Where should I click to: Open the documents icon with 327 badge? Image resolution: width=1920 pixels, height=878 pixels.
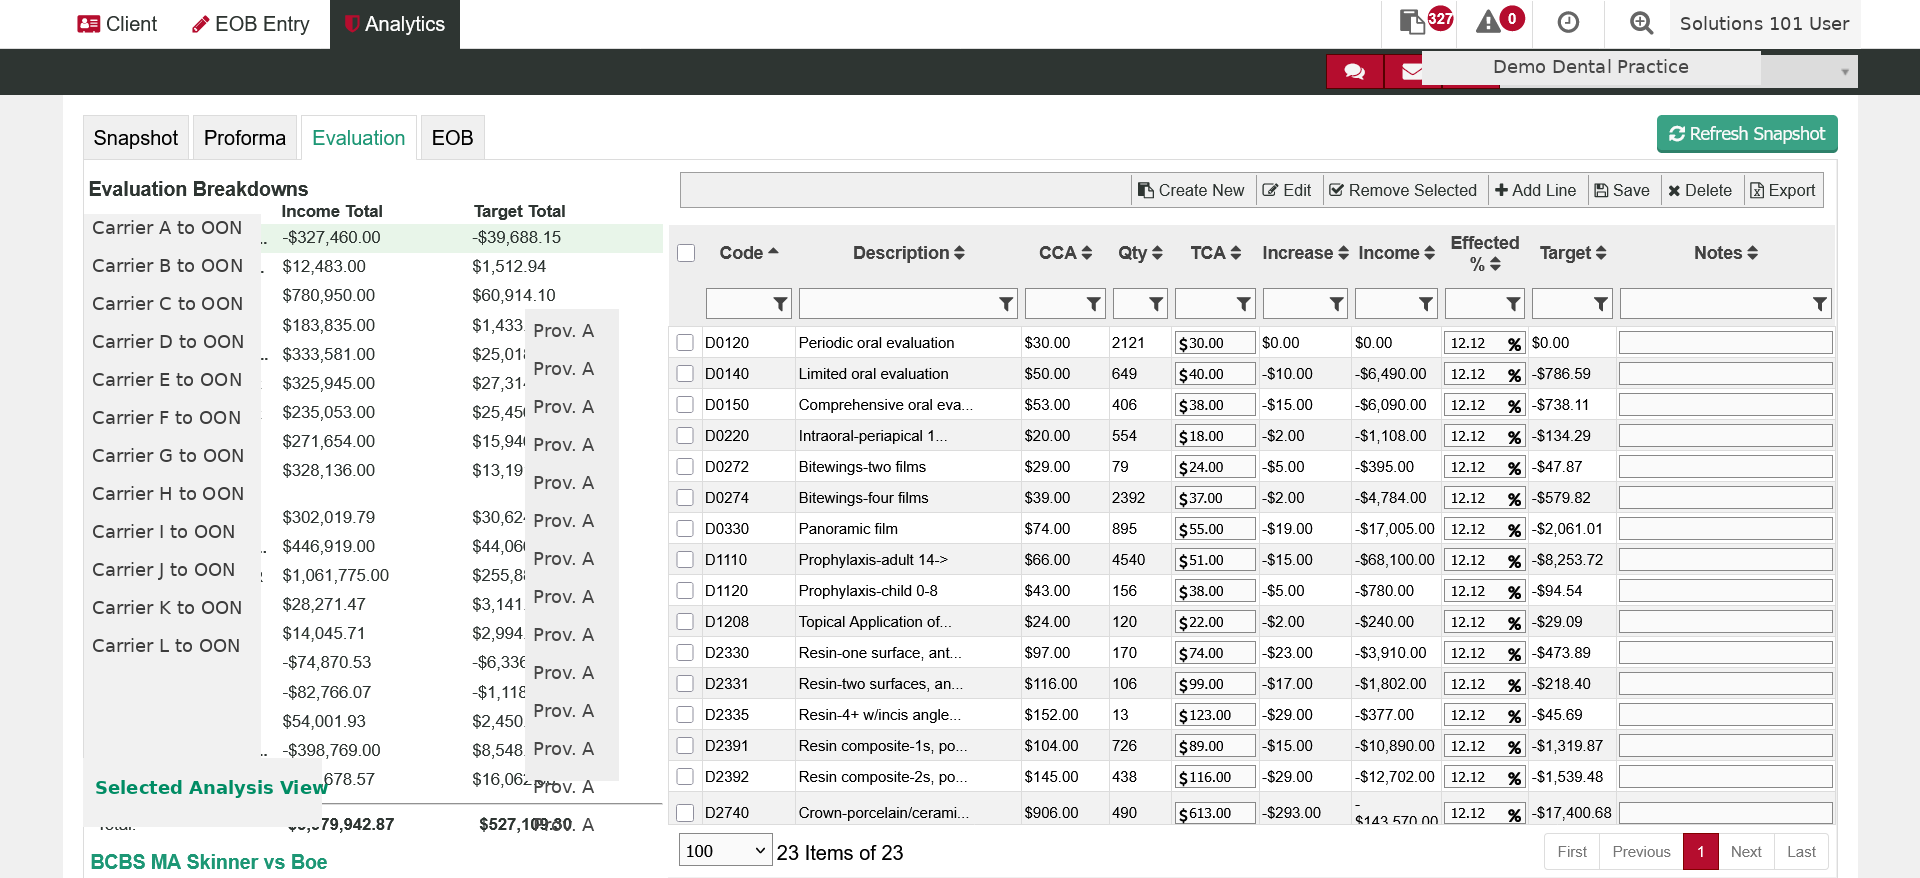click(1413, 22)
